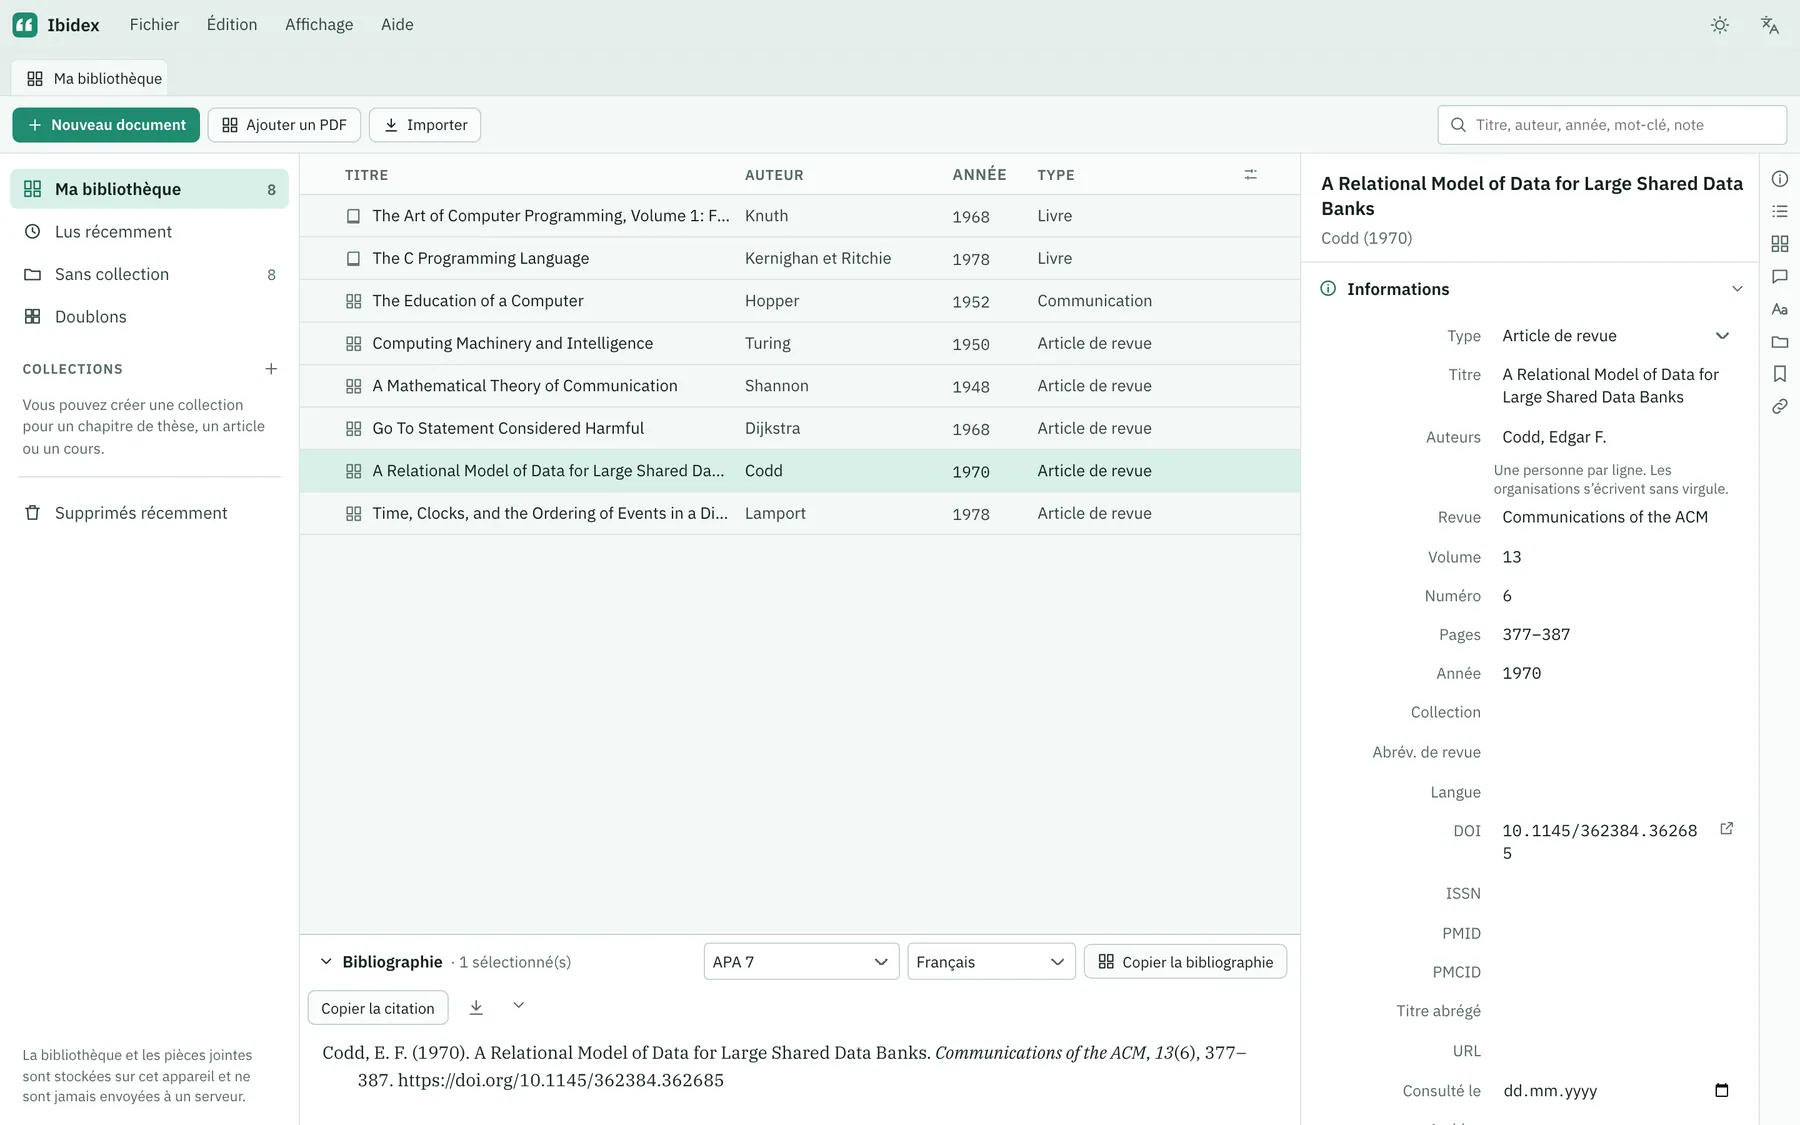Screen dimensions: 1800x1125
Task: Click Copier la citation button
Action: [x=378, y=1008]
